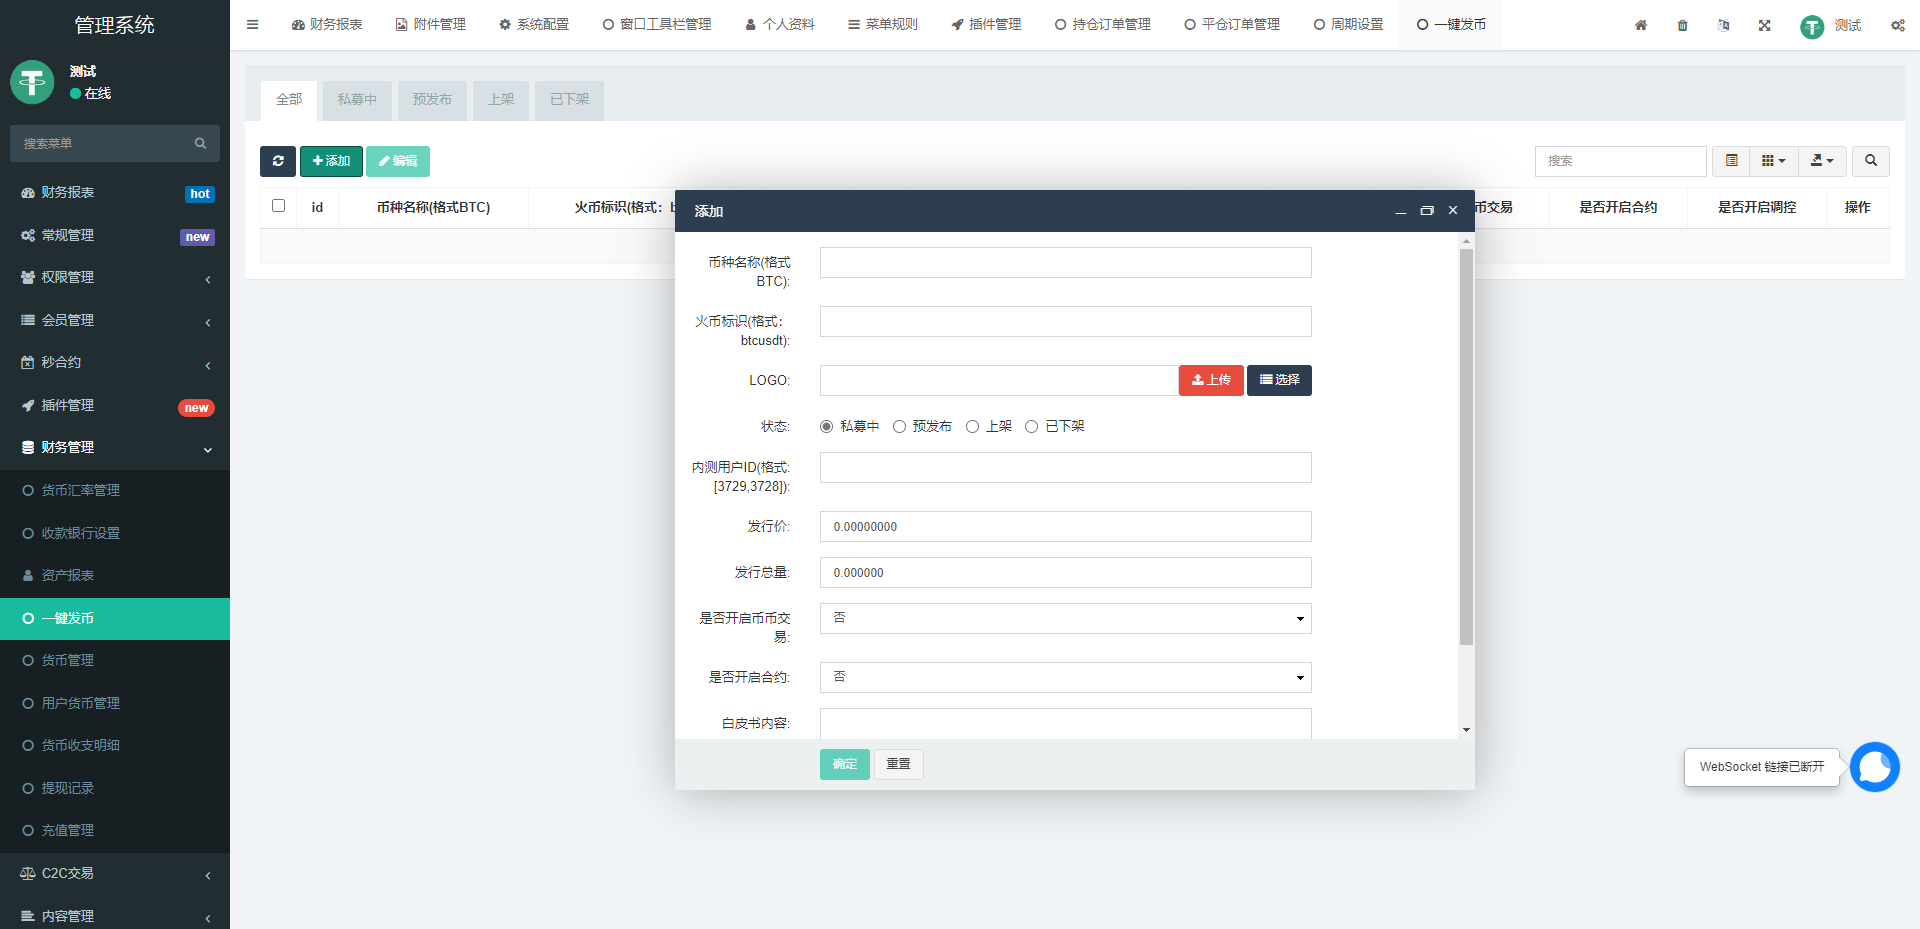Open 收款银行设置 in the sidebar
The width and height of the screenshot is (1920, 929).
coord(115,533)
